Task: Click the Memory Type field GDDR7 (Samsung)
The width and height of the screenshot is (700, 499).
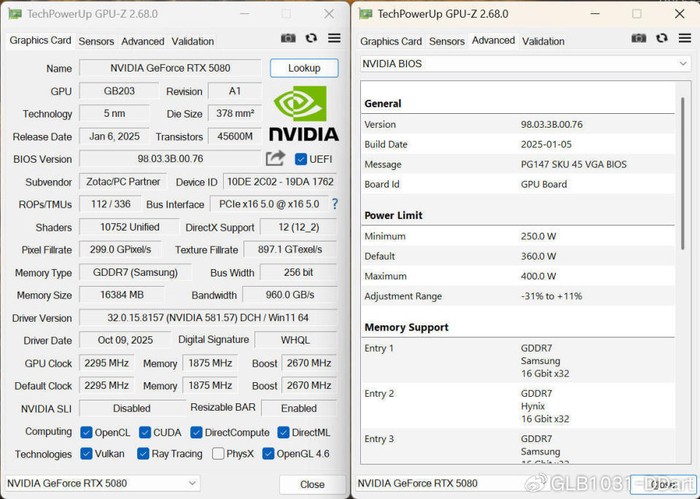Action: 135,272
